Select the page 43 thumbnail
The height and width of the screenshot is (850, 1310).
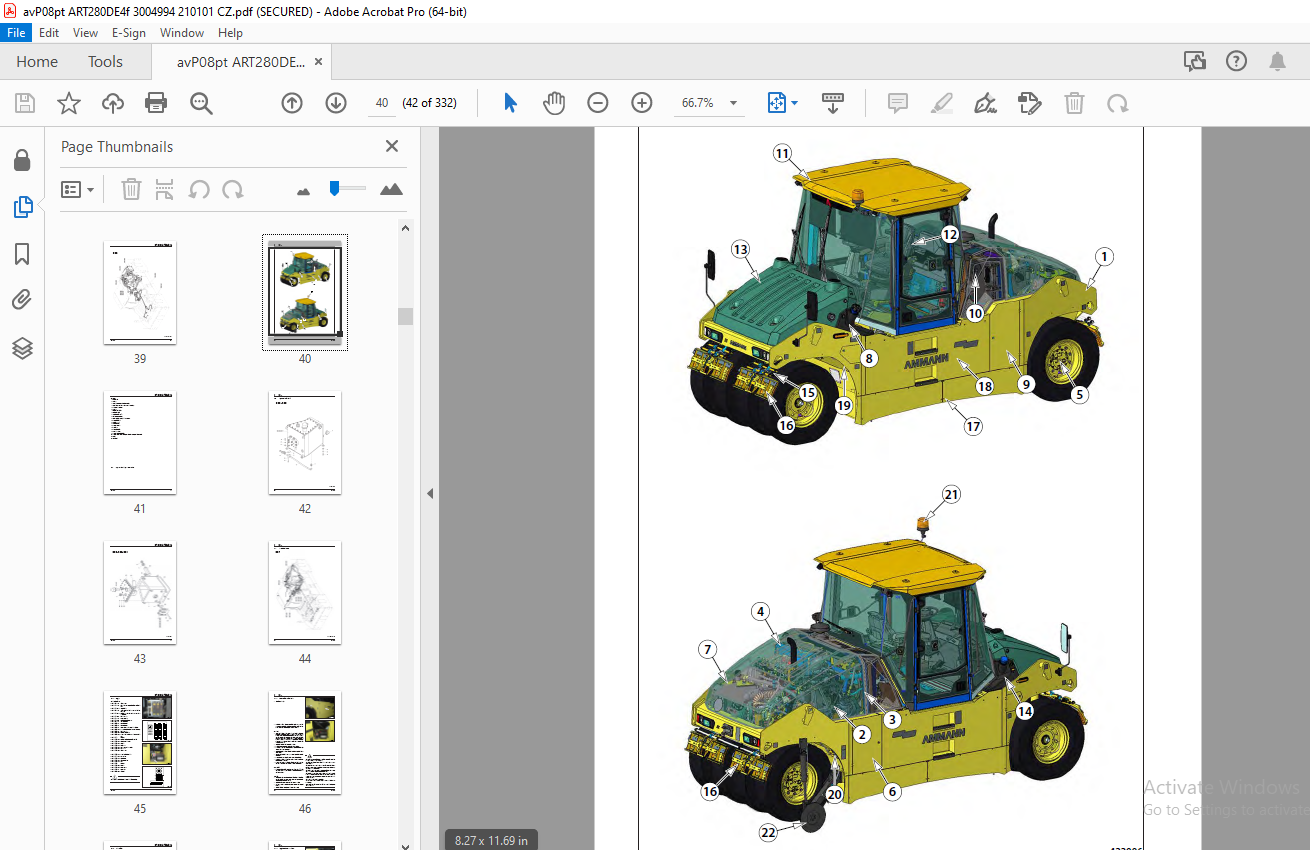(140, 593)
